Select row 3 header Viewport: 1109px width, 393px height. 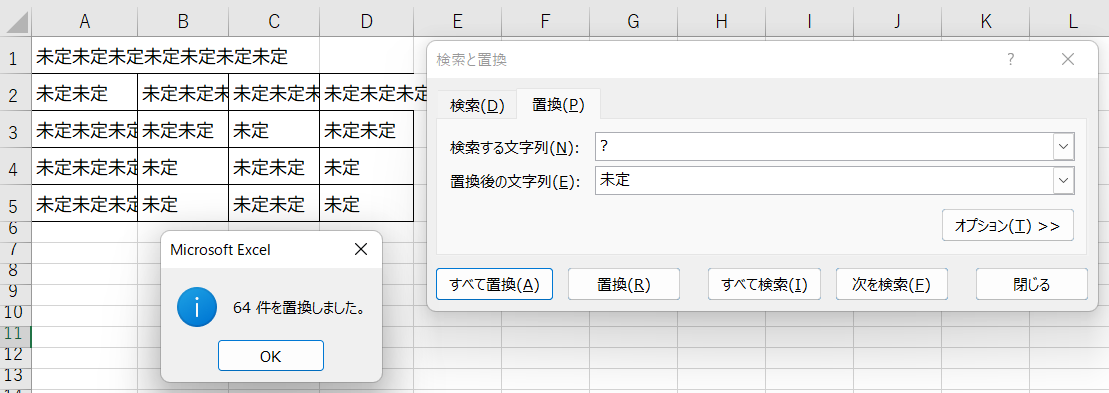(x=16, y=129)
